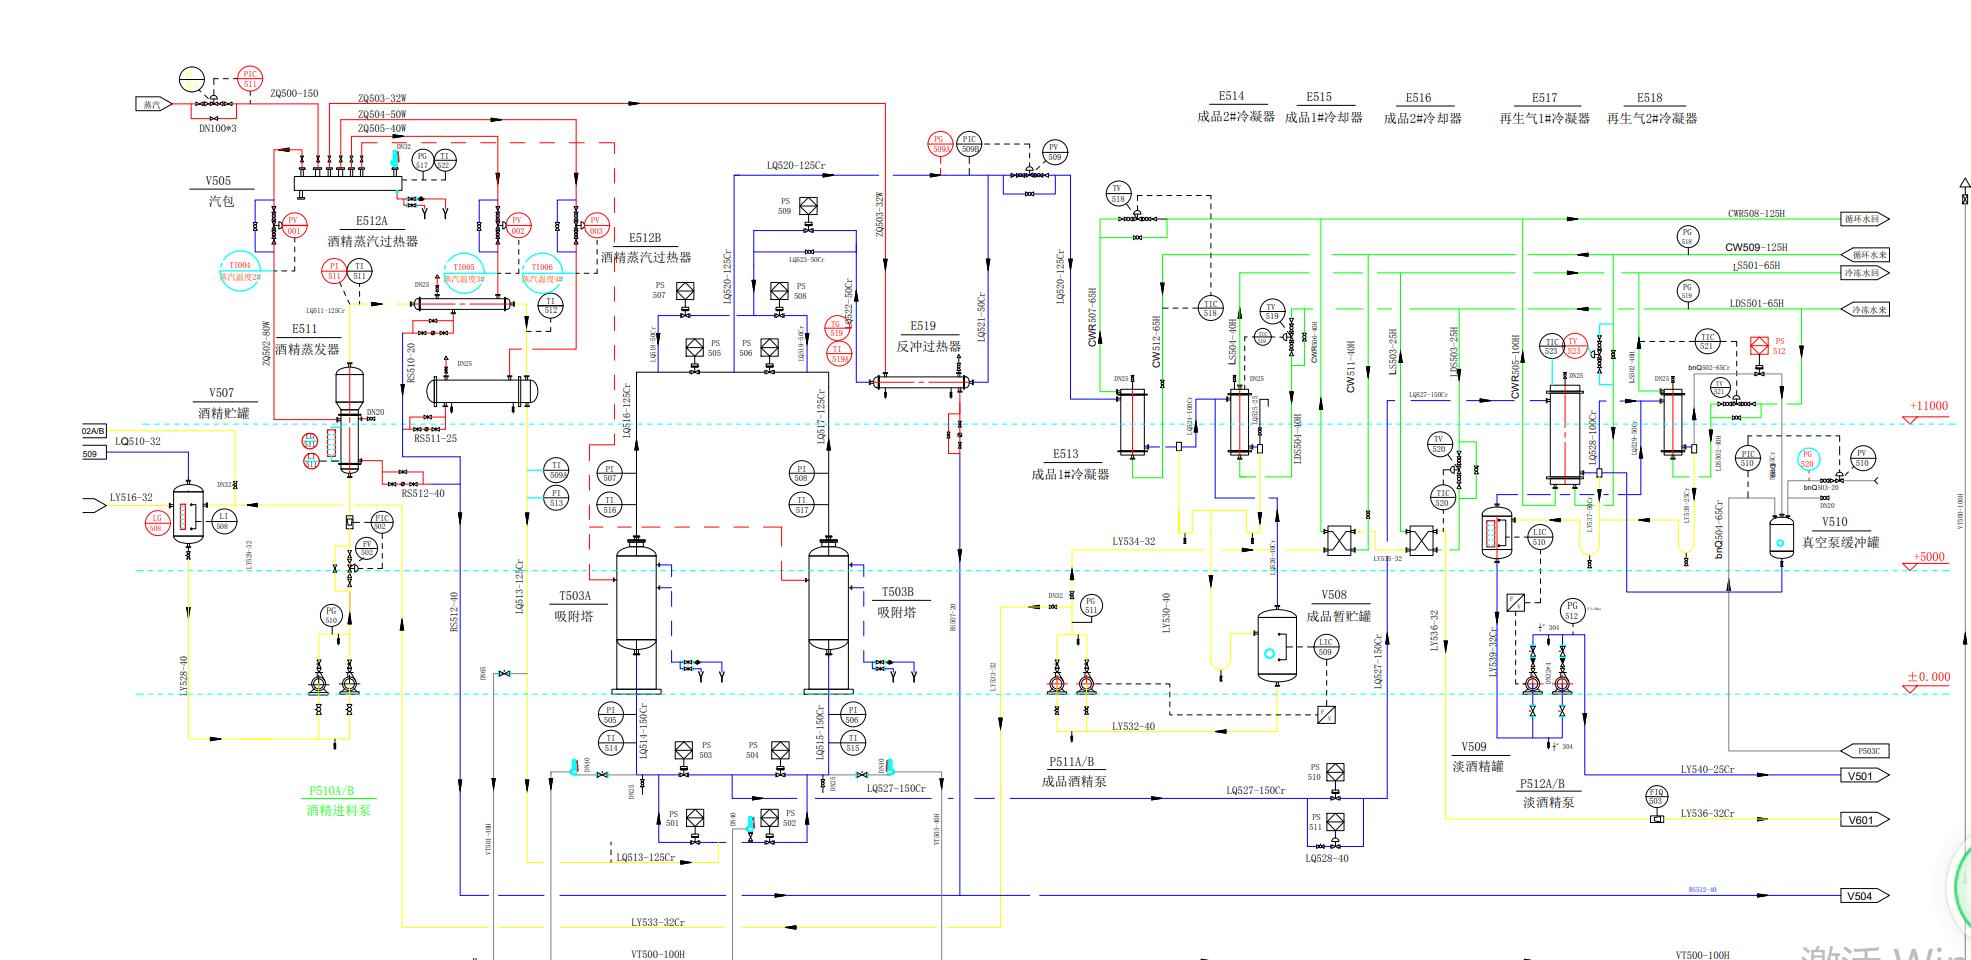Select the 蒸汽 inlet arrow tag

tap(154, 104)
